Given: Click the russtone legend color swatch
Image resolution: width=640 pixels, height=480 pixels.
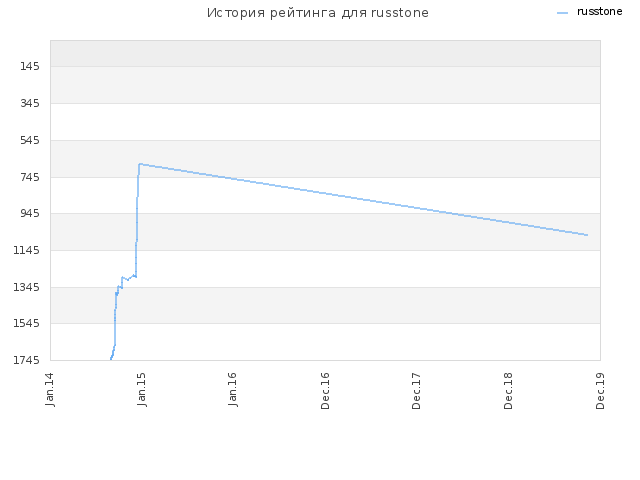Looking at the screenshot, I should 562,13.
